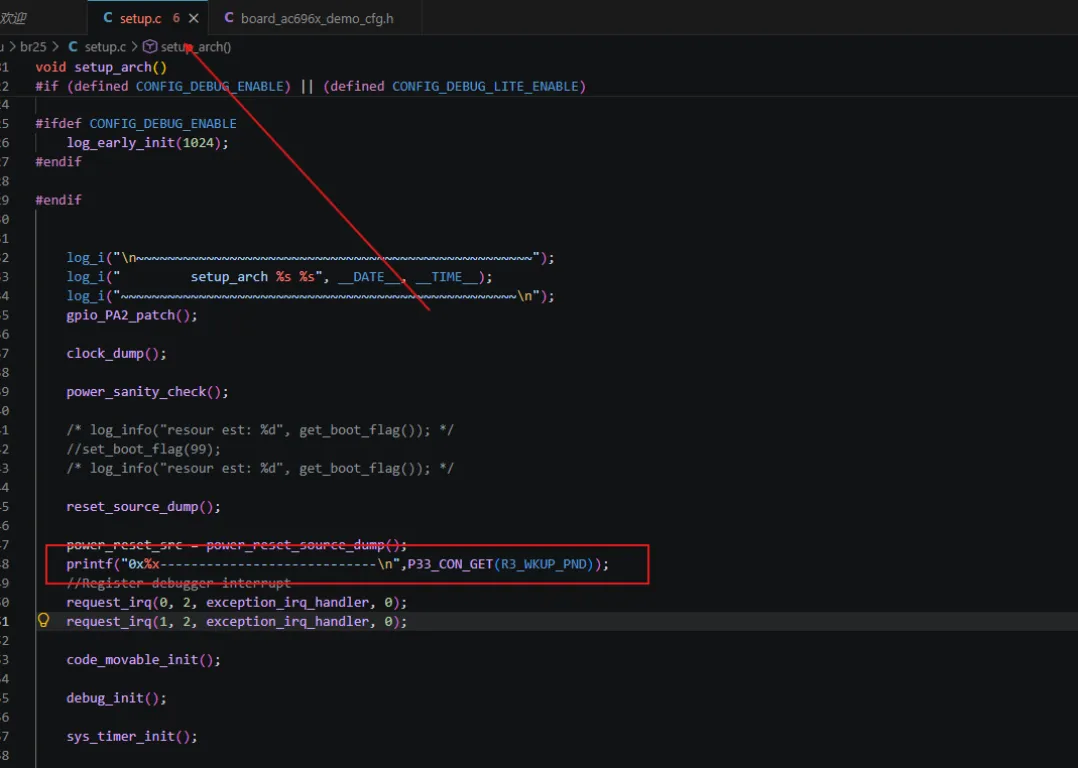Click the reset_source_dump() call
Screen dimensions: 1078x768
click(144, 507)
